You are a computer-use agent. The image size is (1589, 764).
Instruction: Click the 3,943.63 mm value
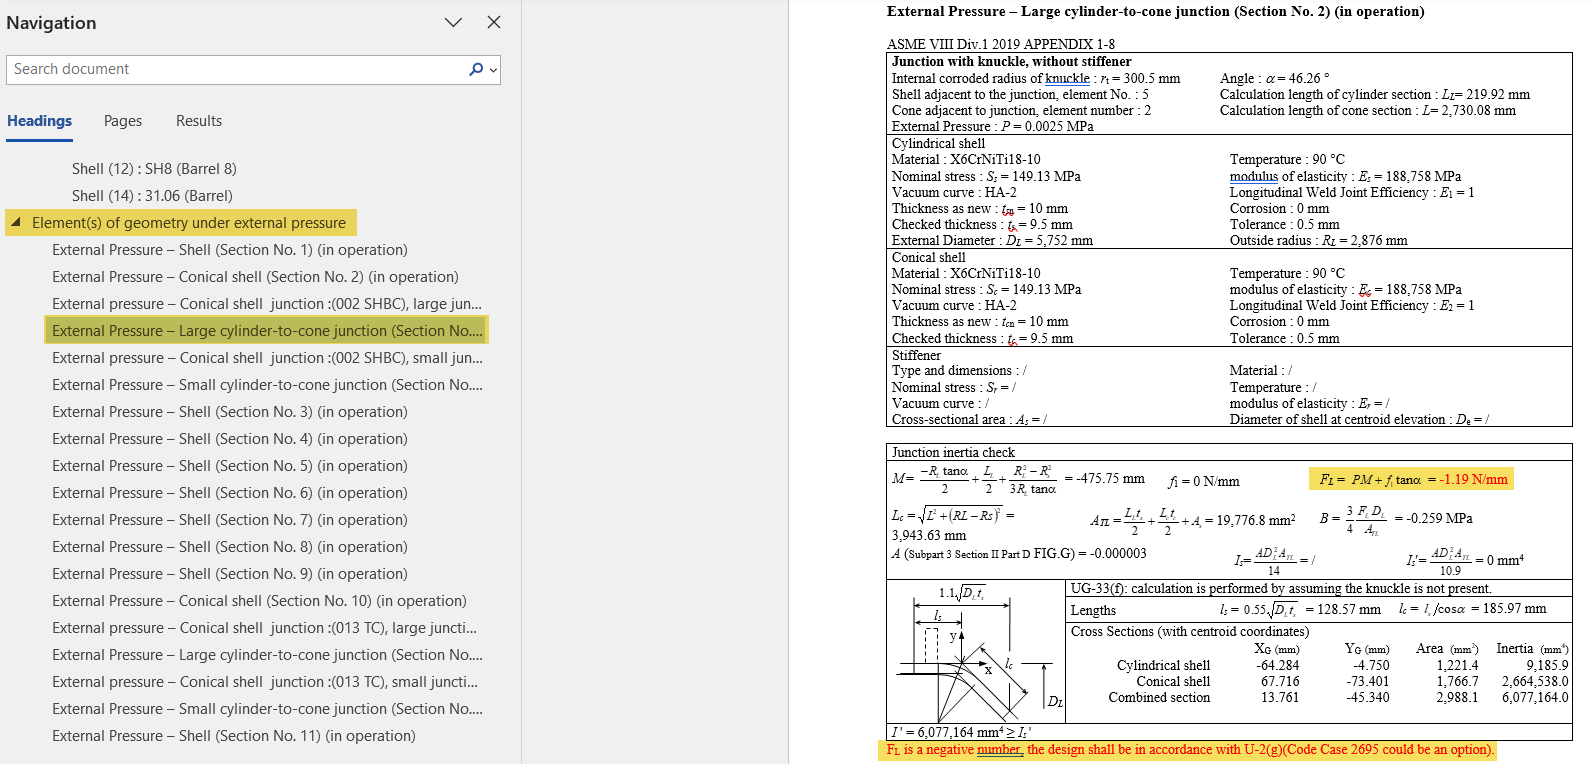click(x=928, y=536)
